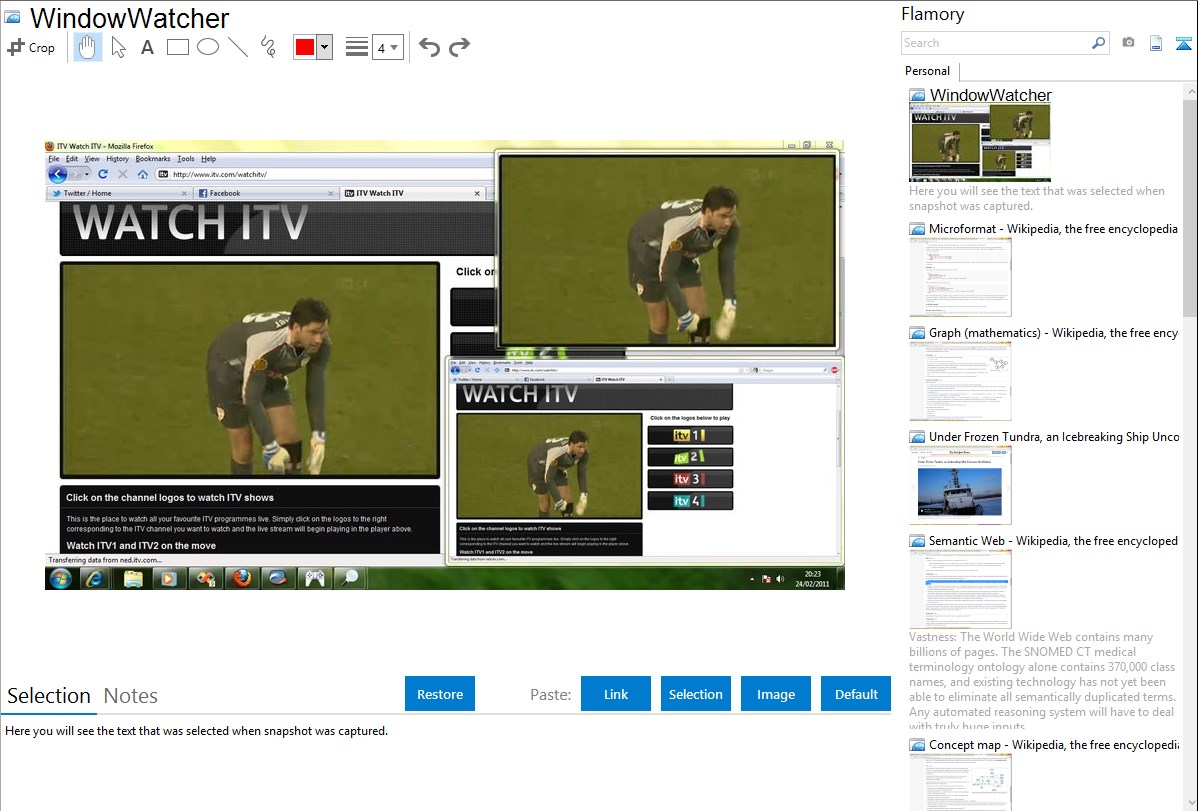
Task: Open line width dropdown showing 4
Action: coord(387,47)
